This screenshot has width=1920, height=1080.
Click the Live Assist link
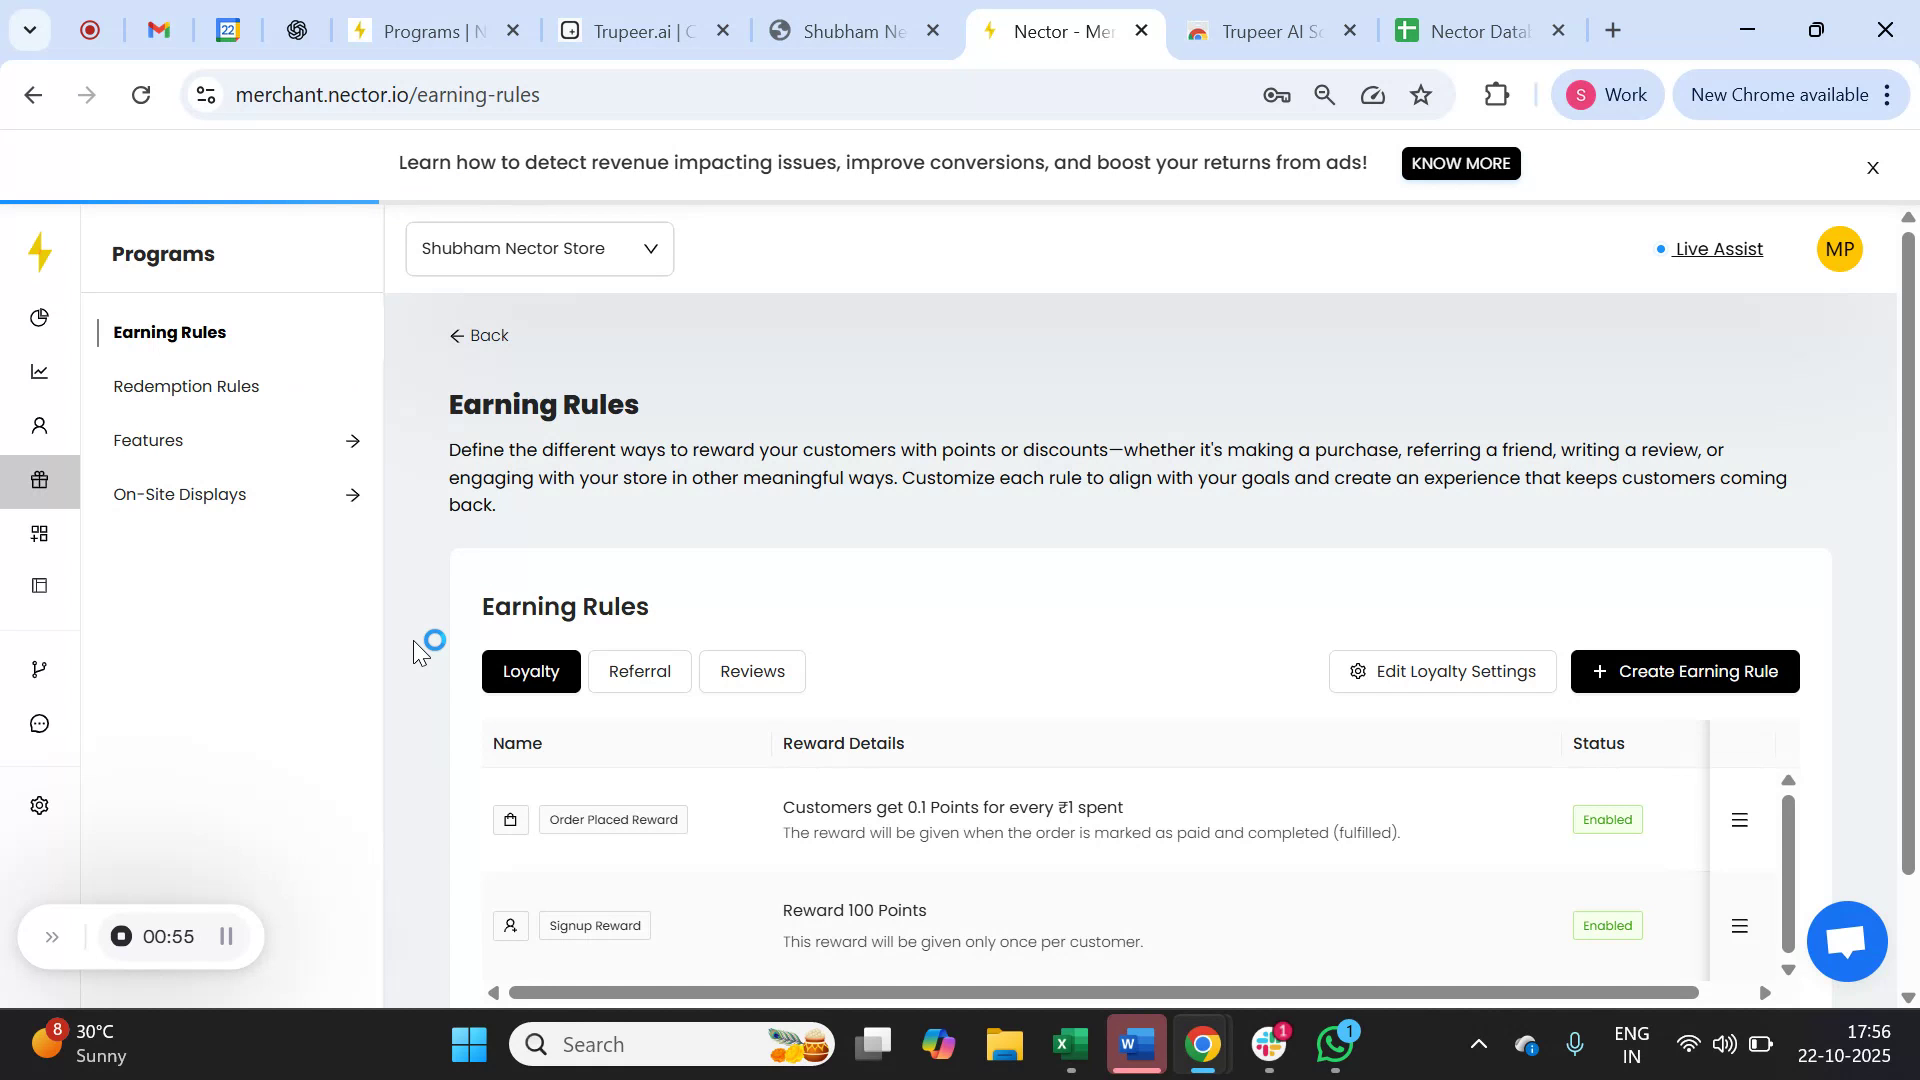(1718, 249)
